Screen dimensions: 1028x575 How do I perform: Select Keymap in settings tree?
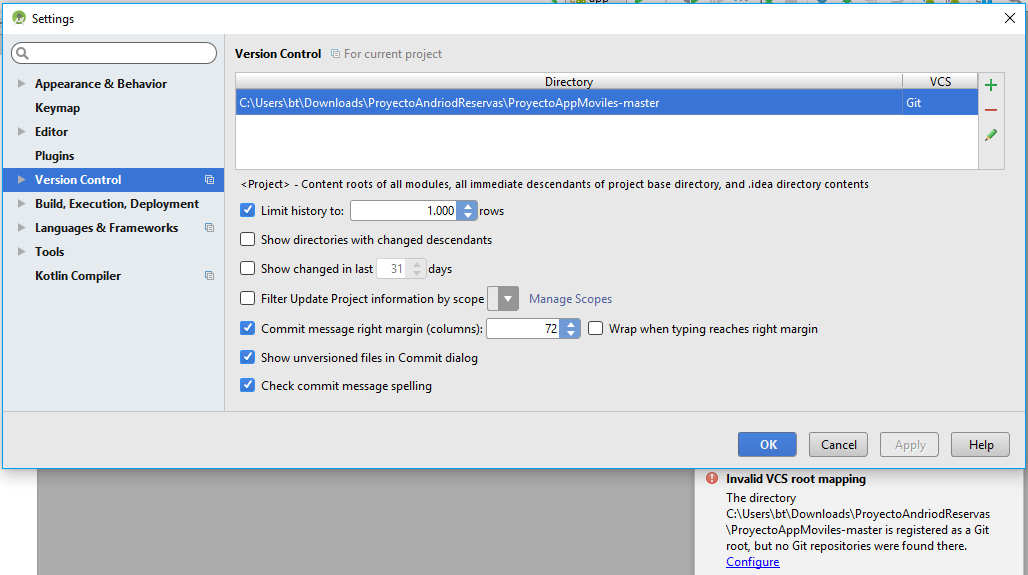pyautogui.click(x=57, y=108)
